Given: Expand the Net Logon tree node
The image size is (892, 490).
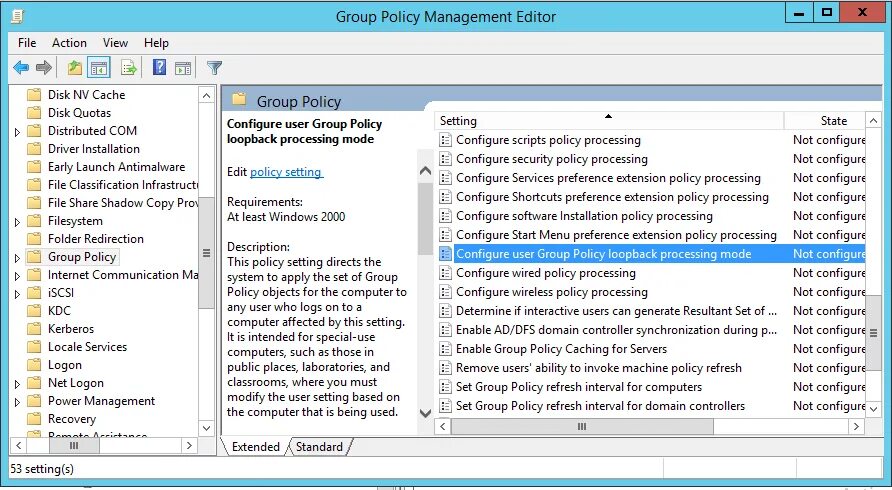Looking at the screenshot, I should (x=17, y=384).
